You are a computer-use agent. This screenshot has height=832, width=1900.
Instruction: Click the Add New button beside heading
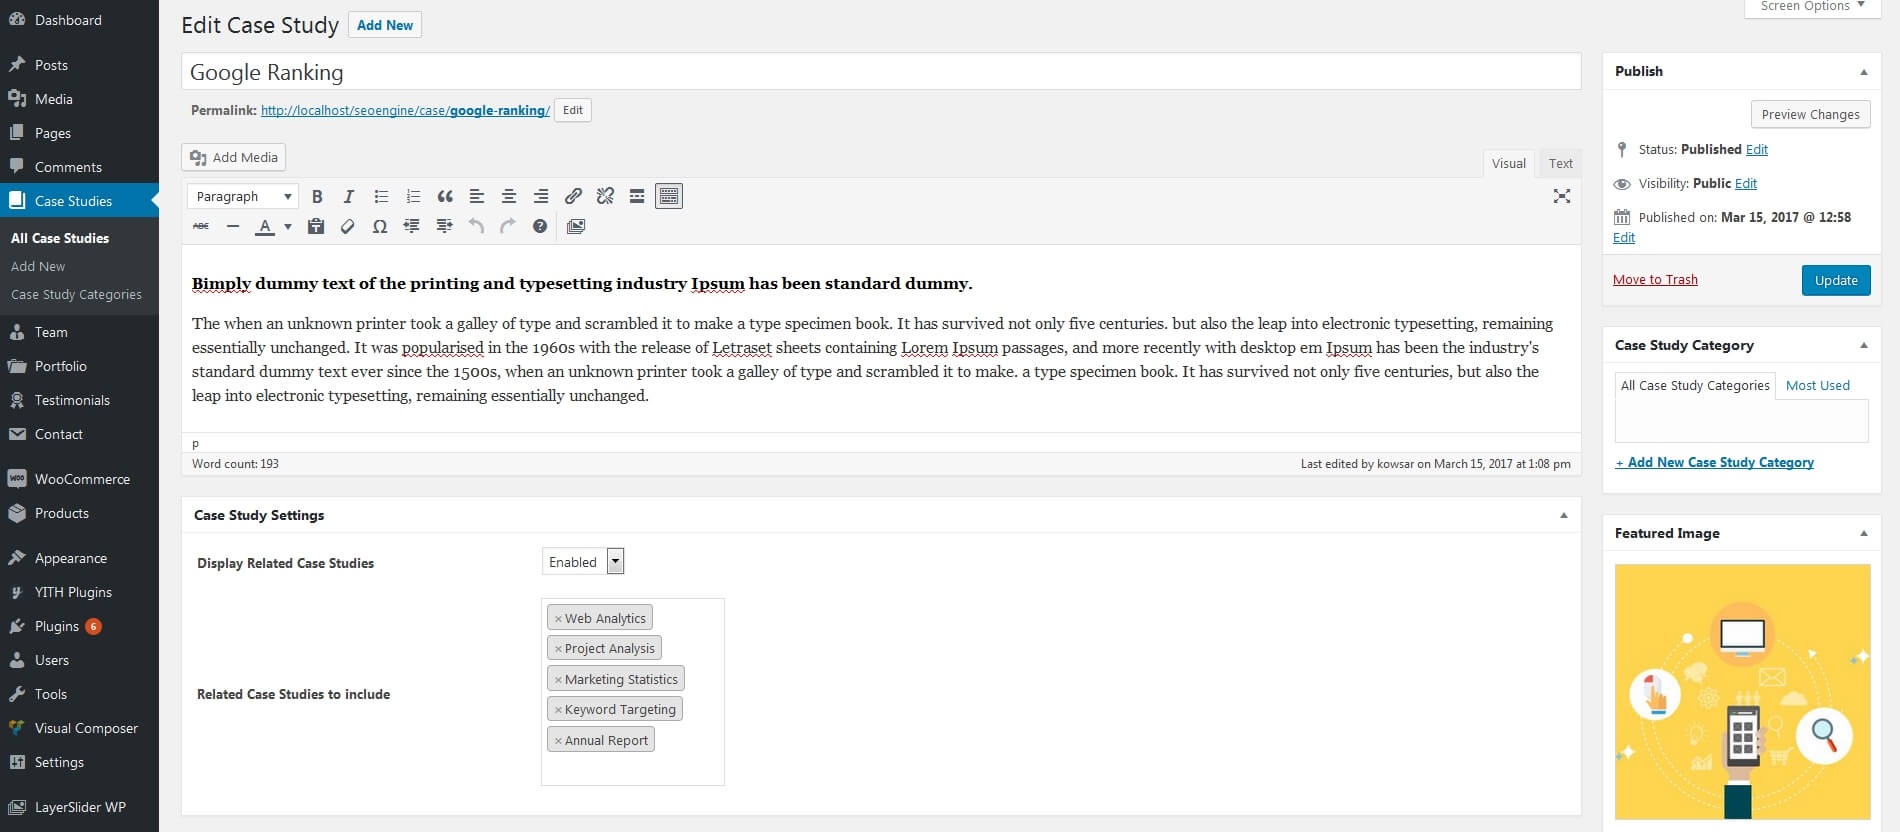point(385,25)
